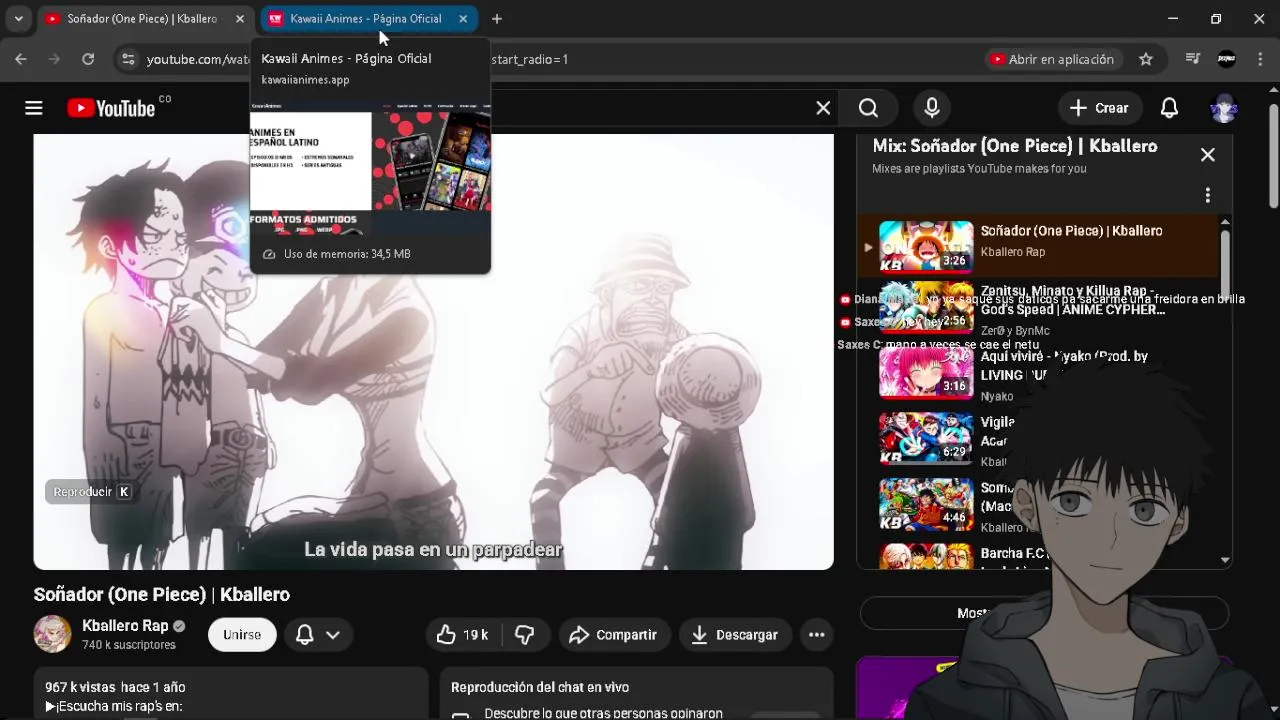This screenshot has height=720, width=1280.
Task: Play Zenitsu, Minato y Killua Rap thumbnail
Action: (x=926, y=308)
